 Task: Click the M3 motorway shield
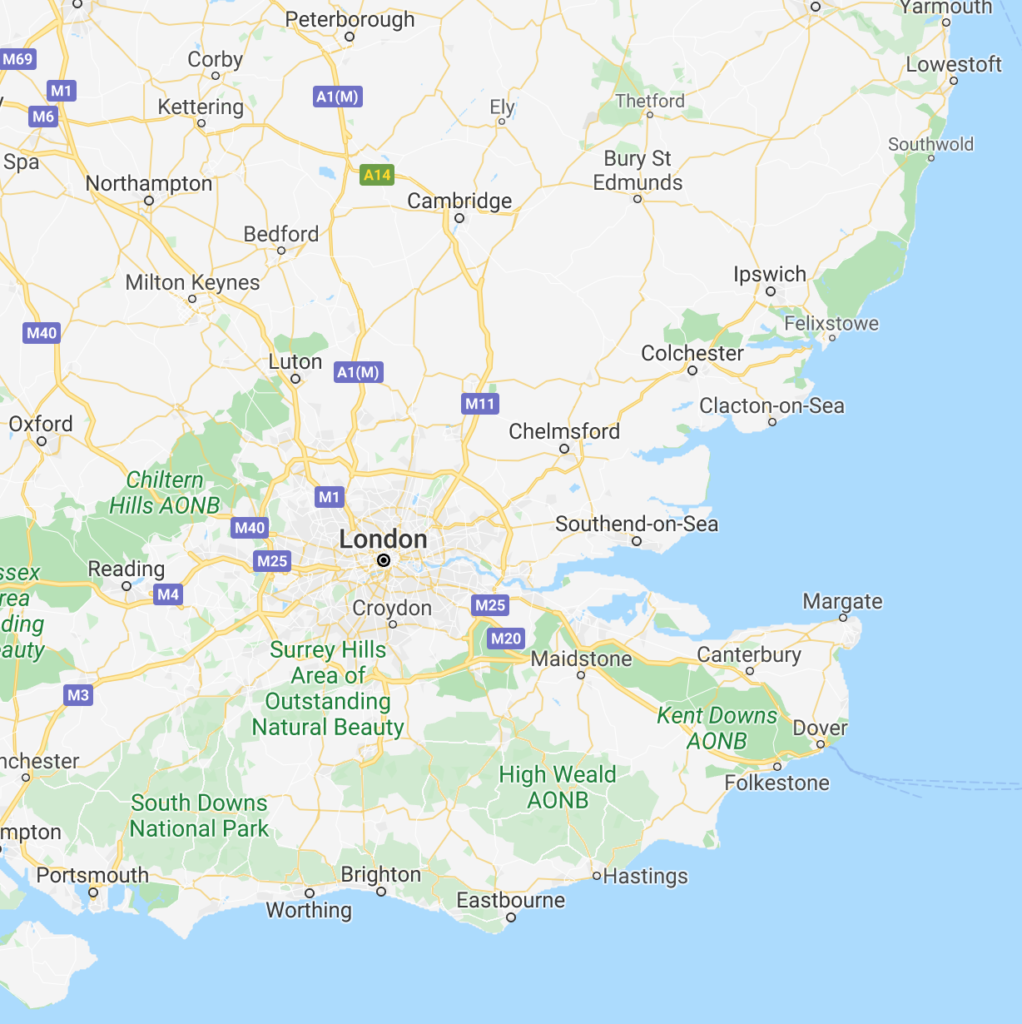pyautogui.click(x=78, y=695)
